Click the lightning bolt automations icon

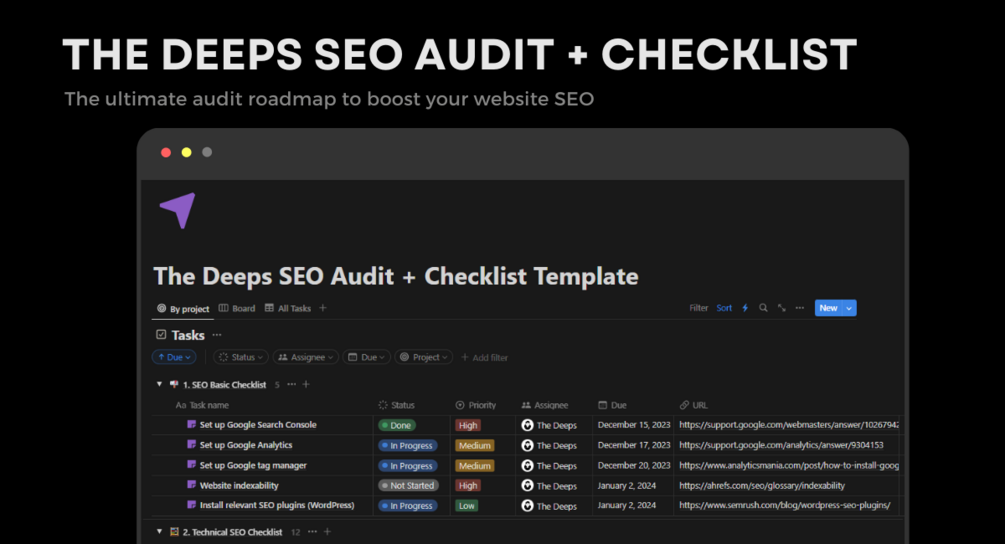(x=745, y=308)
